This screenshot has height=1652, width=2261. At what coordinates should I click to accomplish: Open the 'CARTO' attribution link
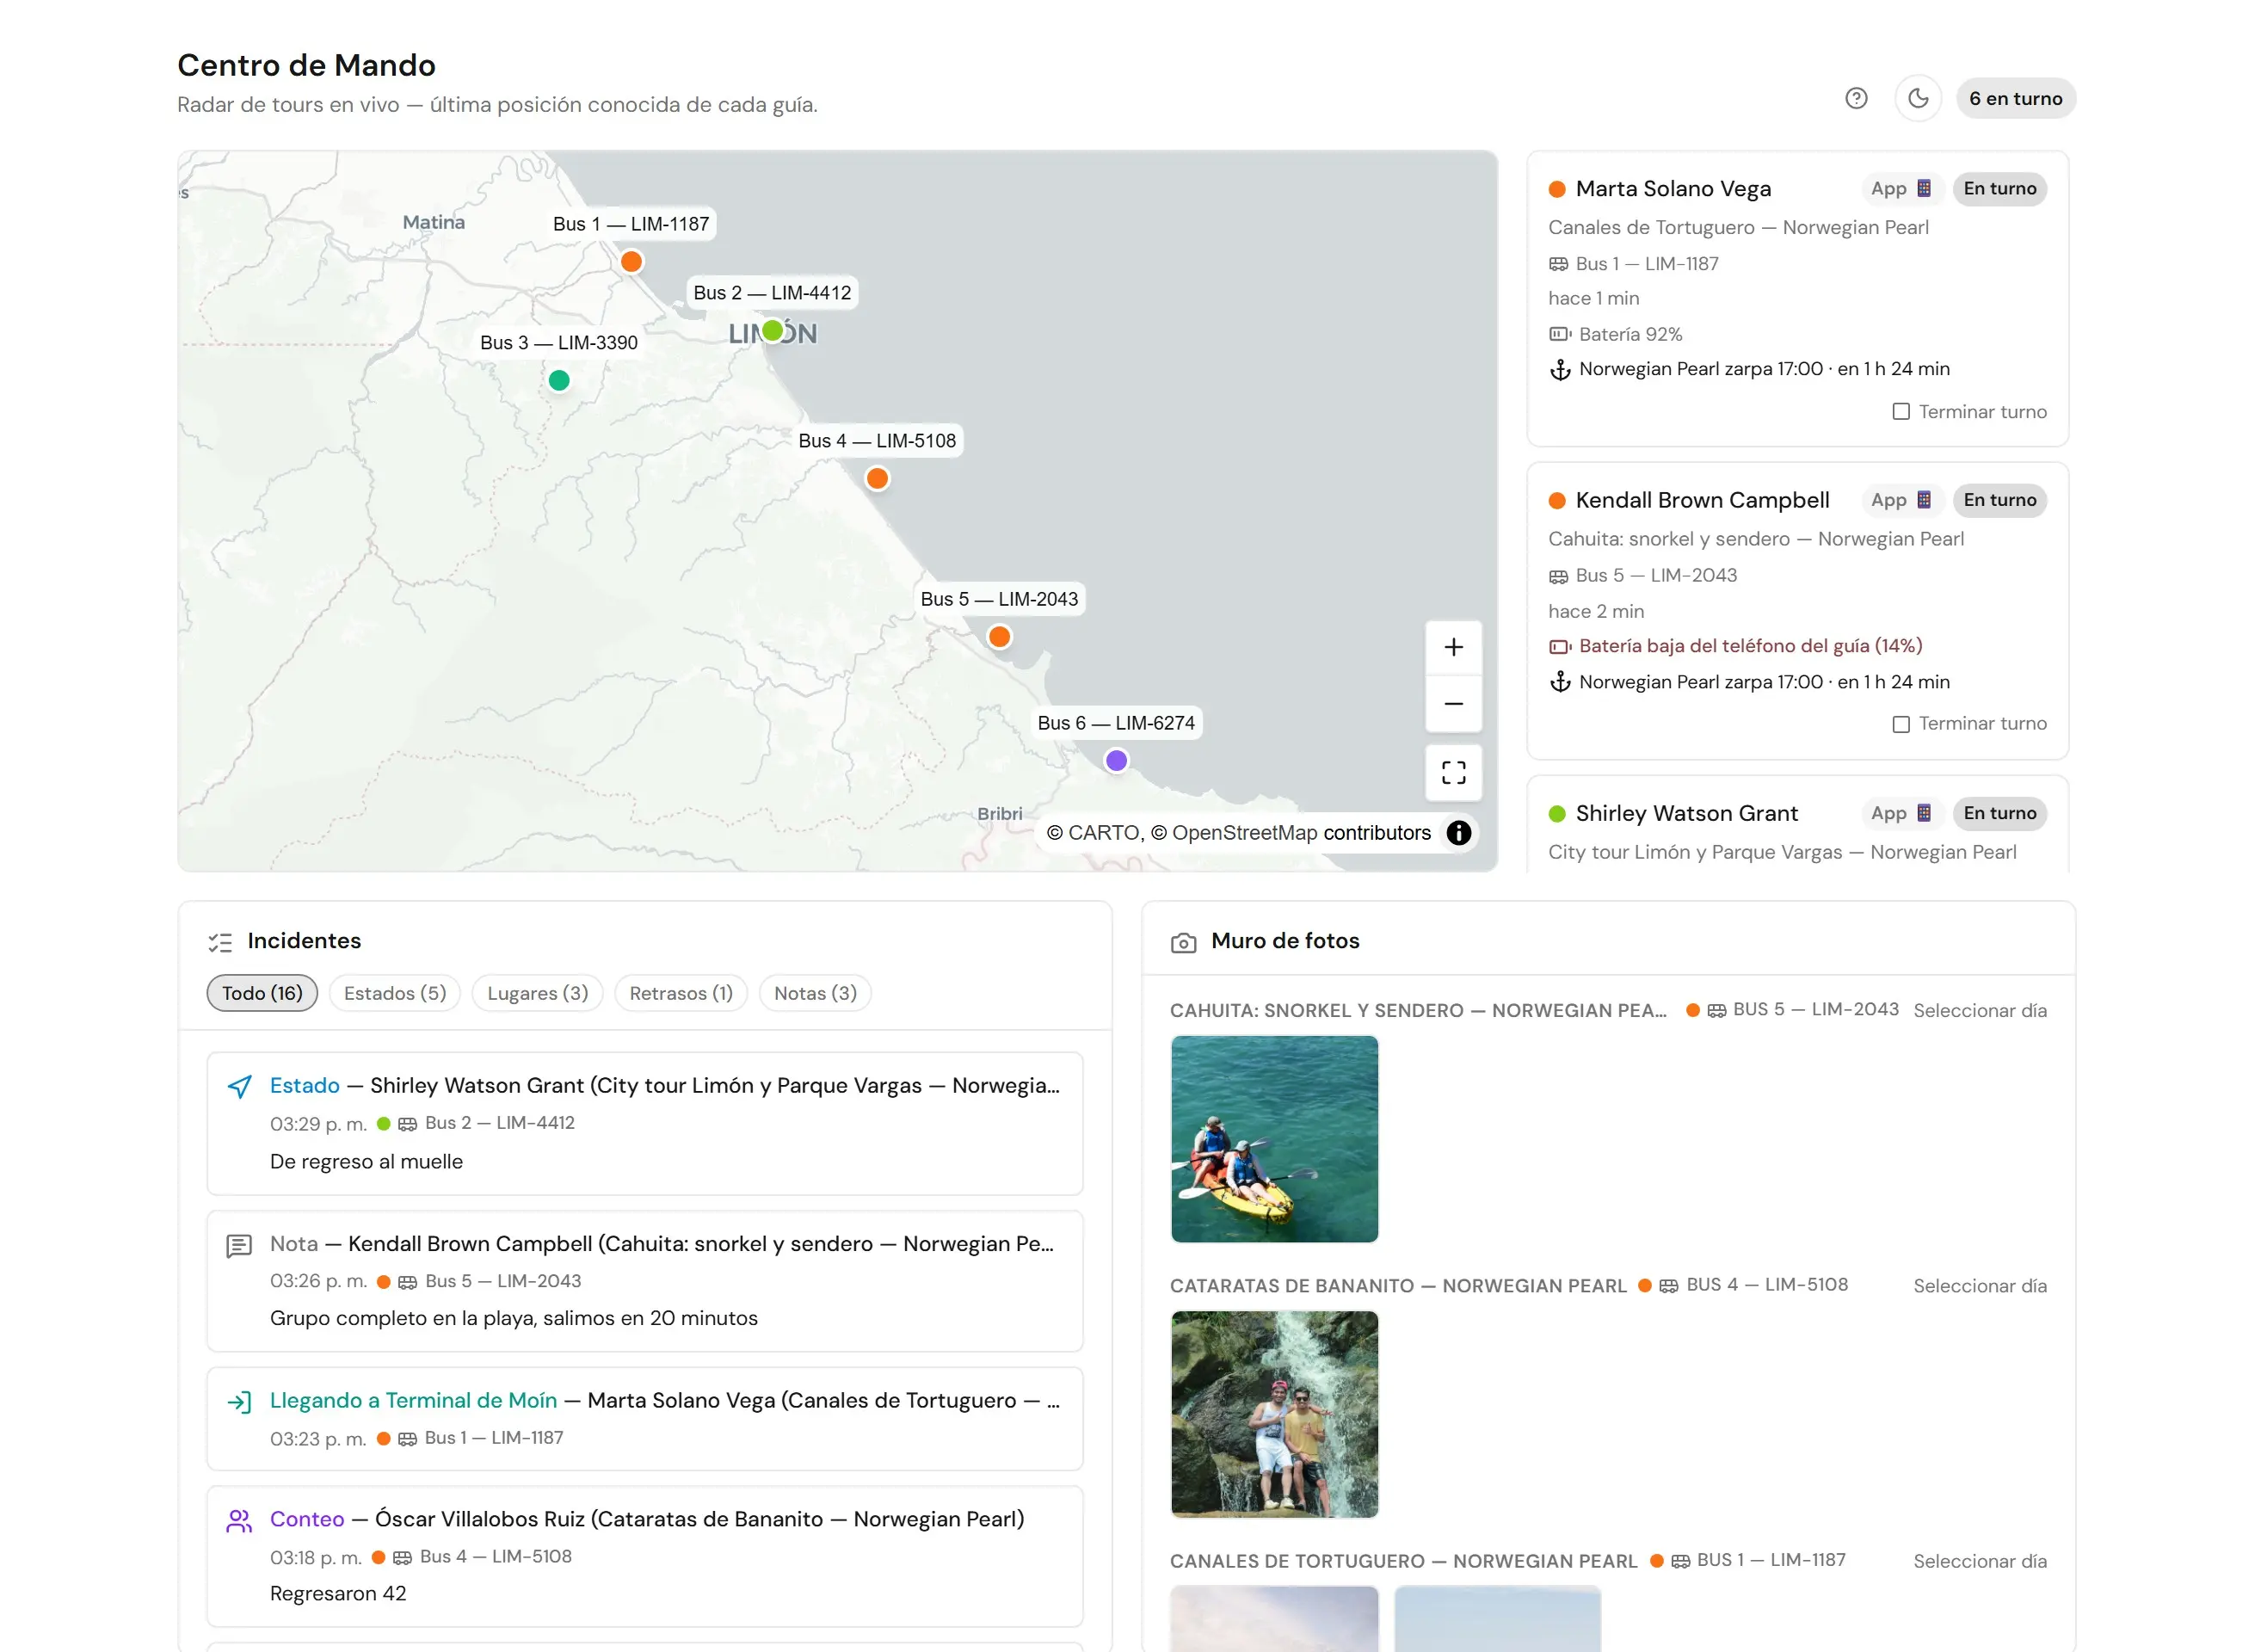pyautogui.click(x=1103, y=832)
